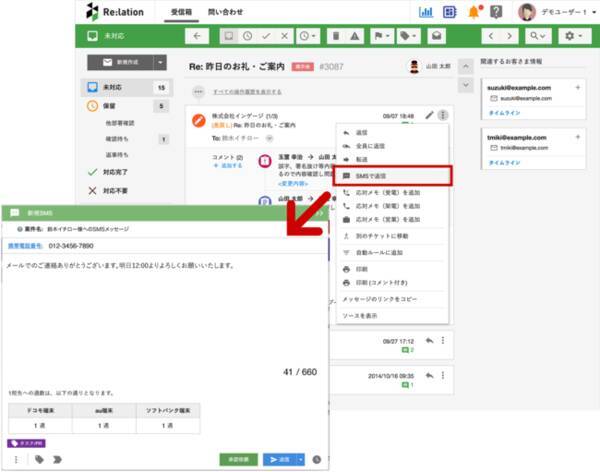The height and width of the screenshot is (472, 600).
Task: Select the reply option in context menu
Action: (x=392, y=132)
